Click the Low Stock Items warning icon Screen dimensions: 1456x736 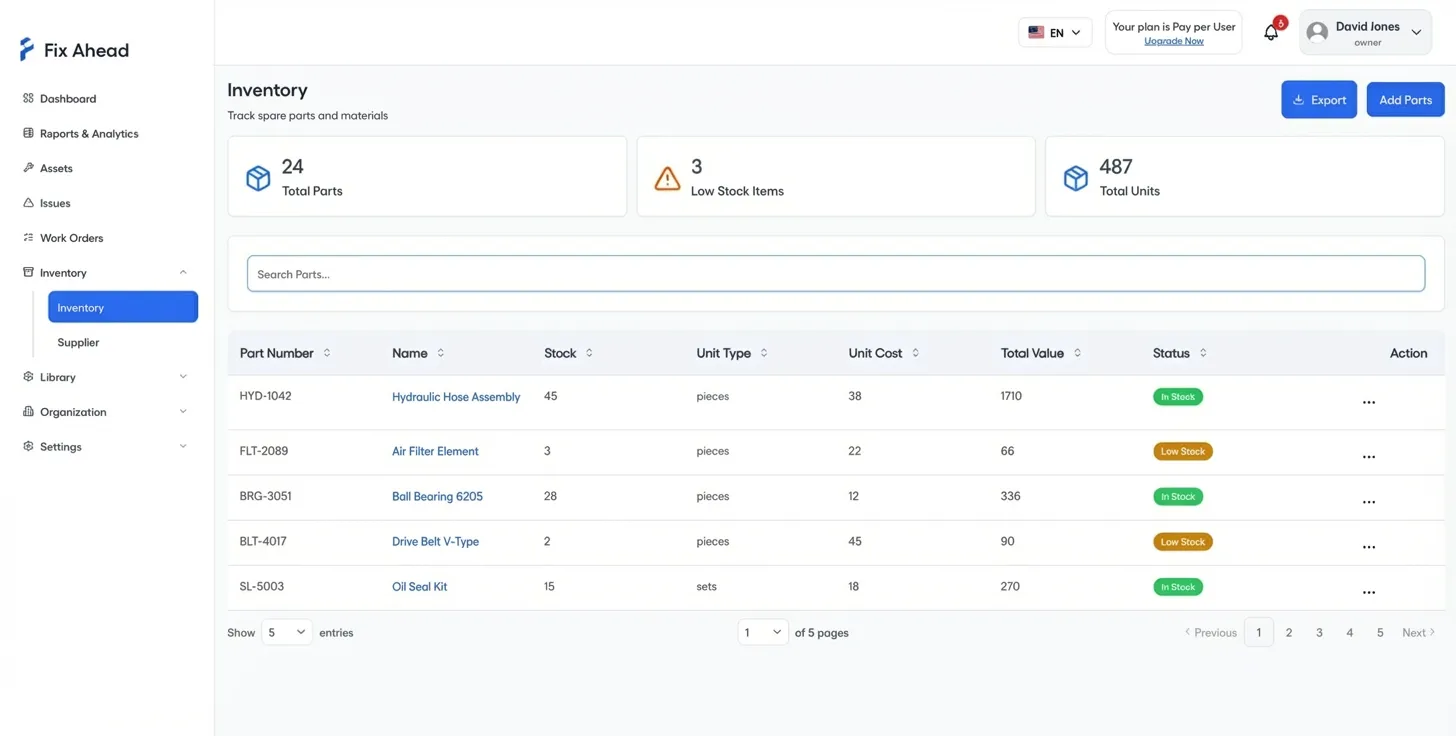[667, 178]
